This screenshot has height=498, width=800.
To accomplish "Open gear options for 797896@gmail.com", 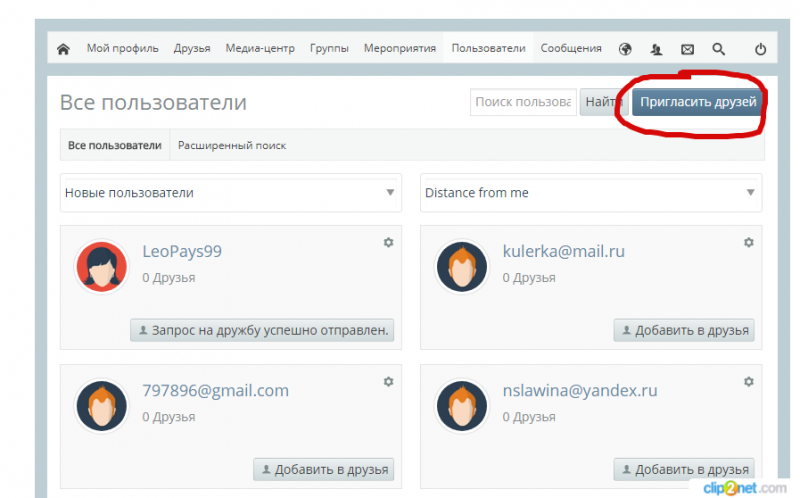I will (388, 382).
